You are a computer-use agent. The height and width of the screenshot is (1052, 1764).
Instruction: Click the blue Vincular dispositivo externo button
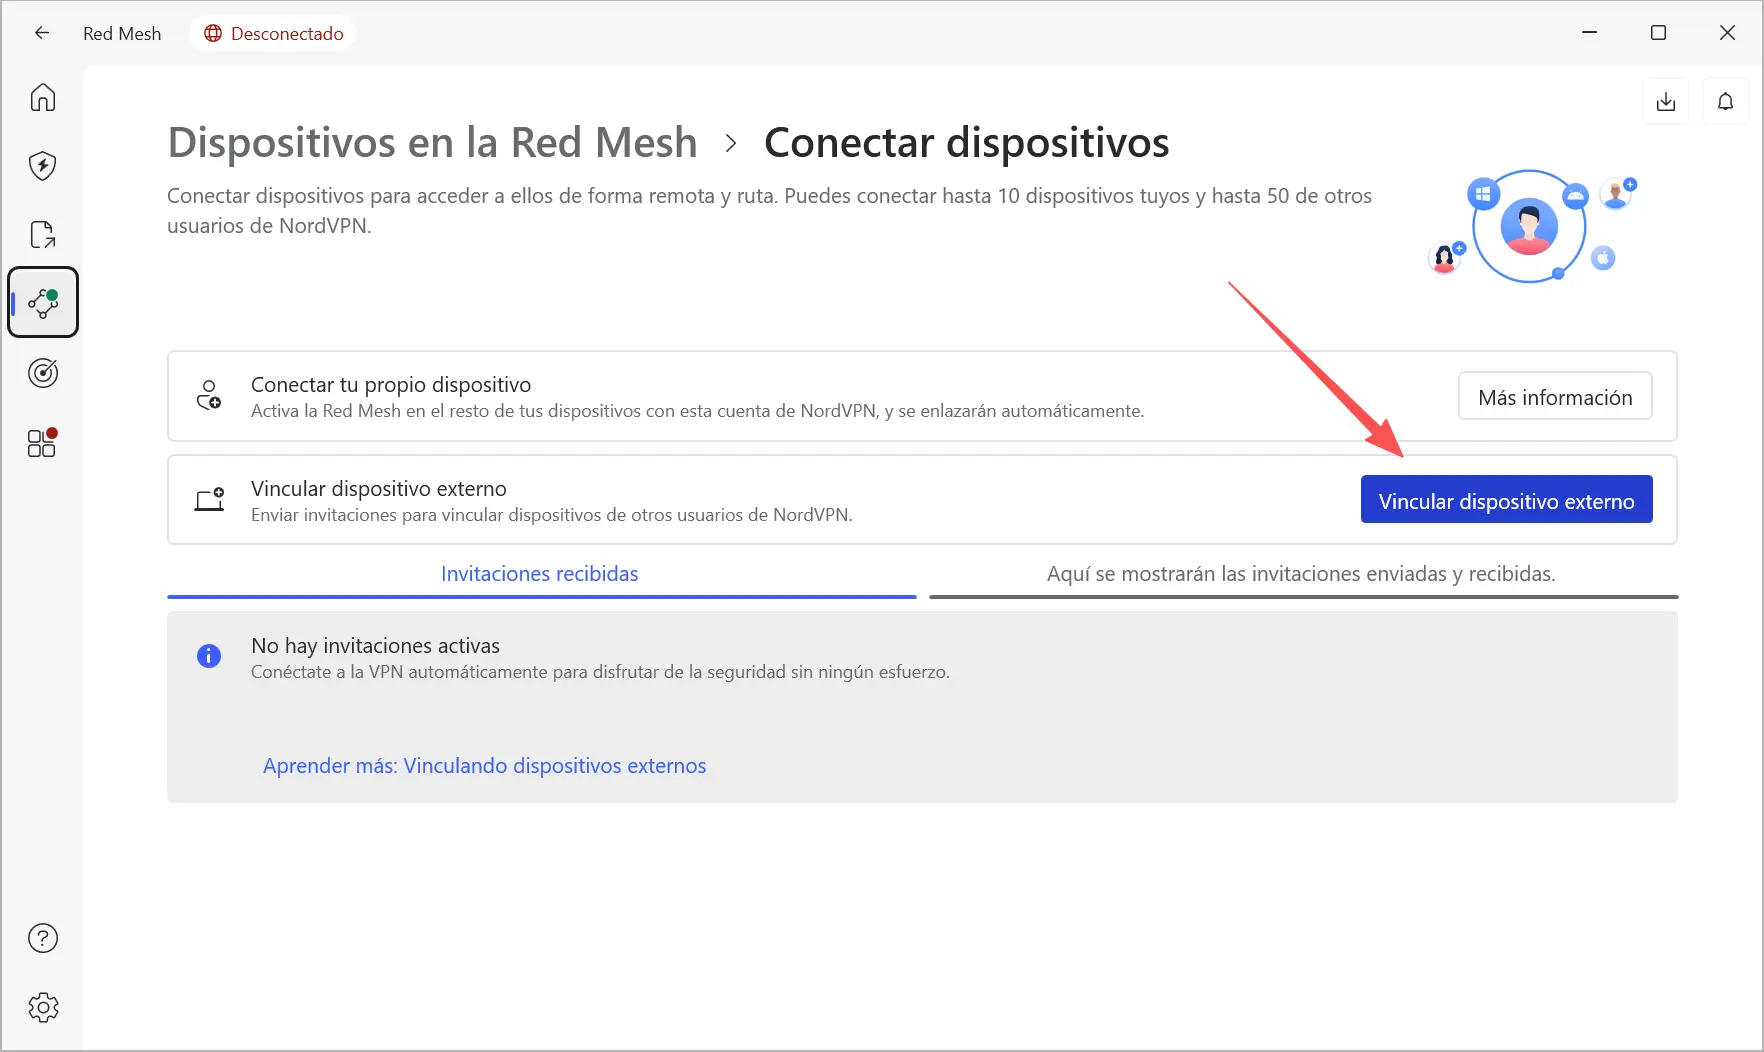(x=1506, y=500)
